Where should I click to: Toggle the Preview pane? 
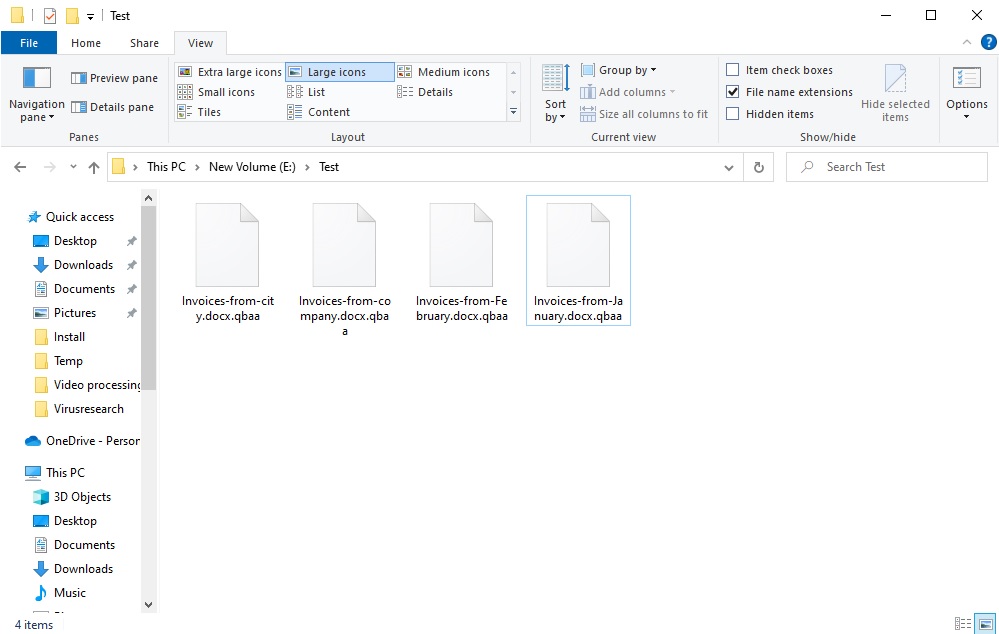114,78
